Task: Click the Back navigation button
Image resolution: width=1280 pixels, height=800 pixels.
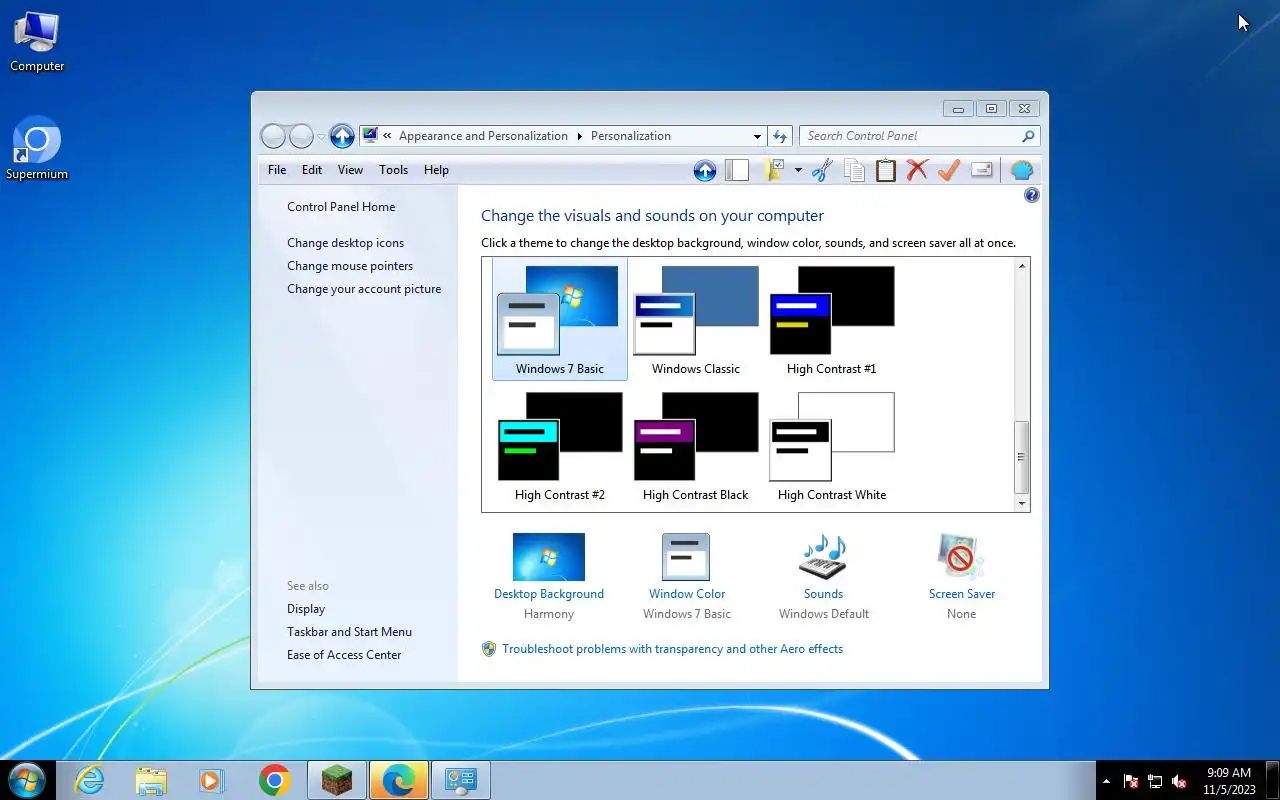Action: pyautogui.click(x=273, y=136)
